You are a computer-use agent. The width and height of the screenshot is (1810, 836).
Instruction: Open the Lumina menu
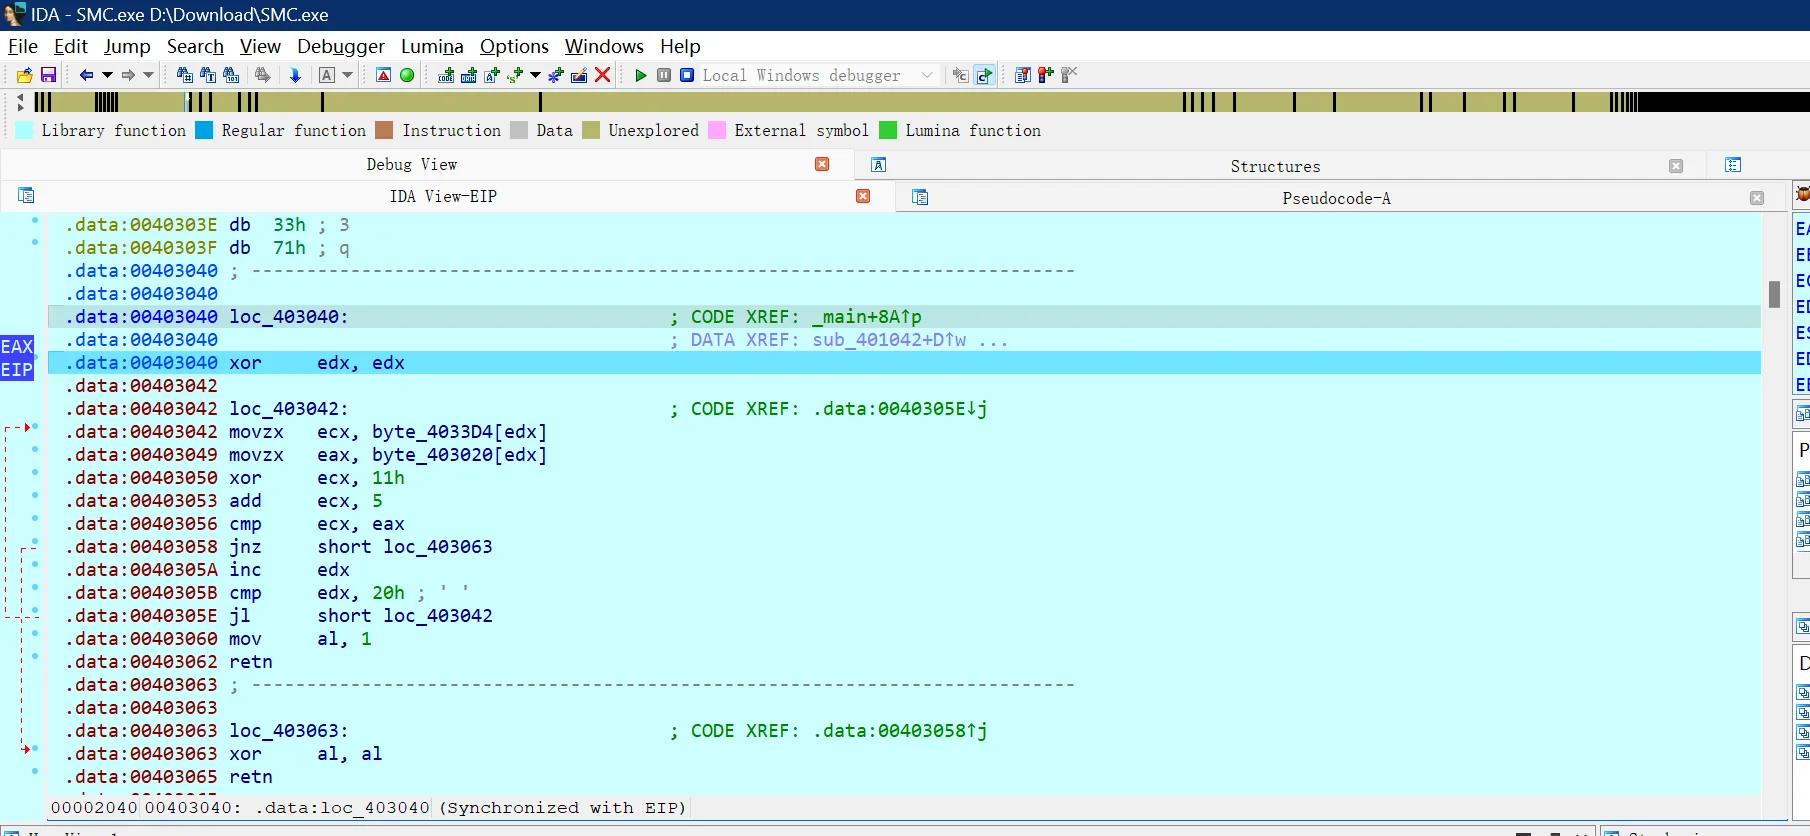pyautogui.click(x=432, y=46)
